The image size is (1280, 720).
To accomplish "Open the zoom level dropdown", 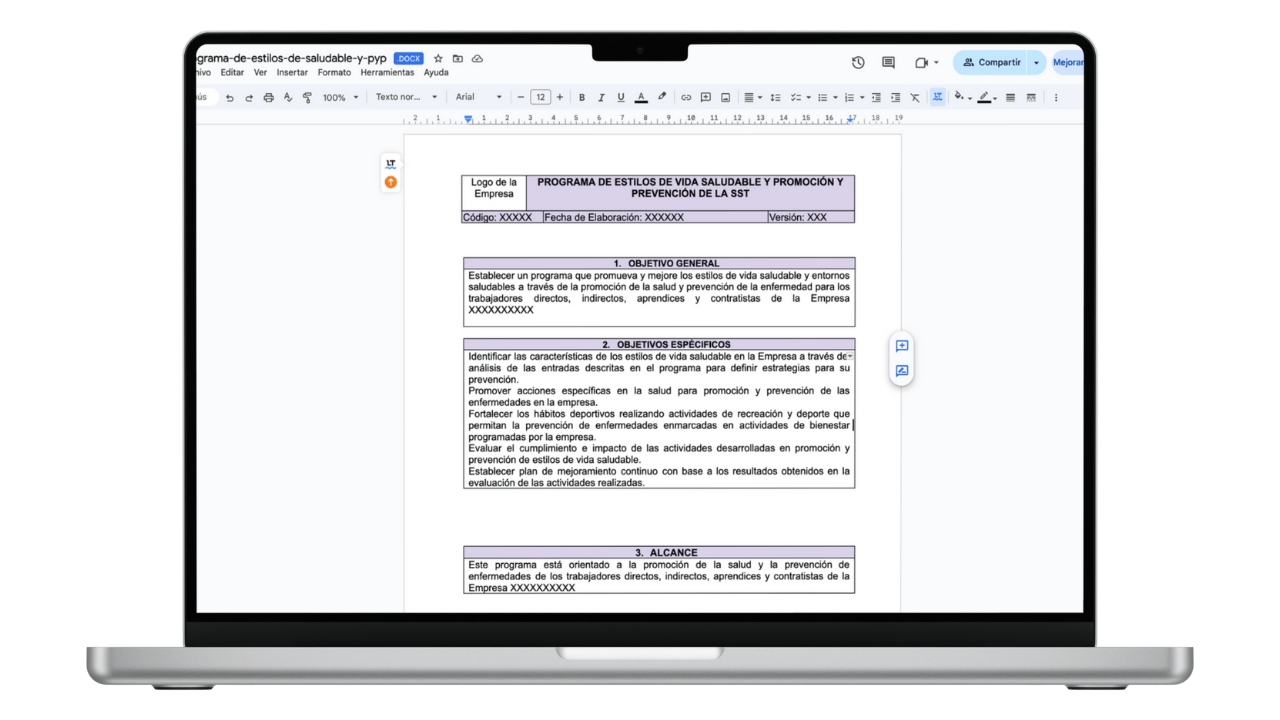I will point(340,97).
